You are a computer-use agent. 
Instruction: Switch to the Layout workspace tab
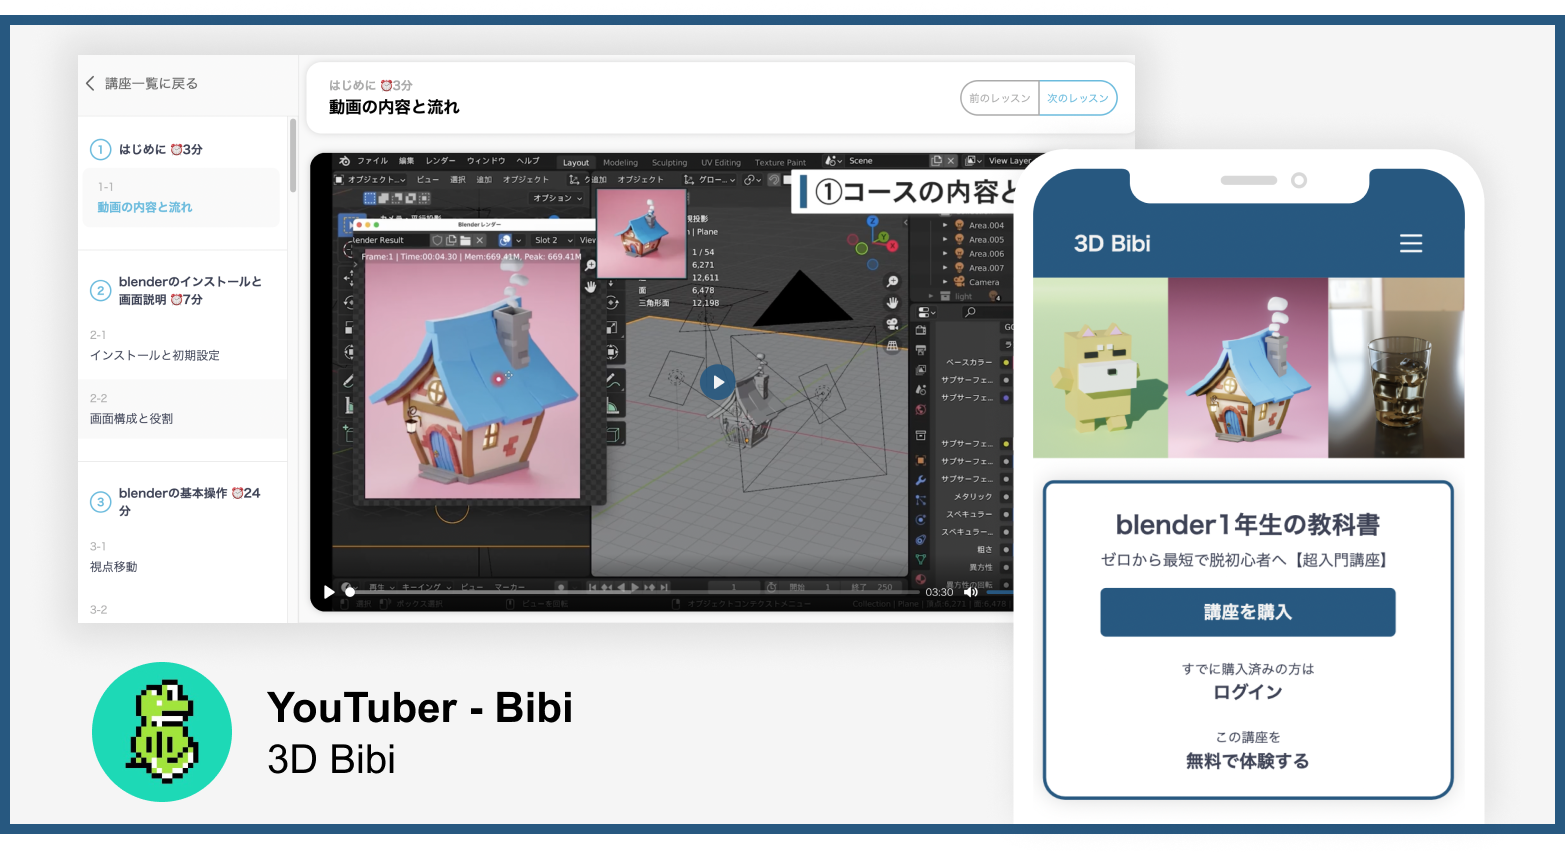(x=576, y=162)
